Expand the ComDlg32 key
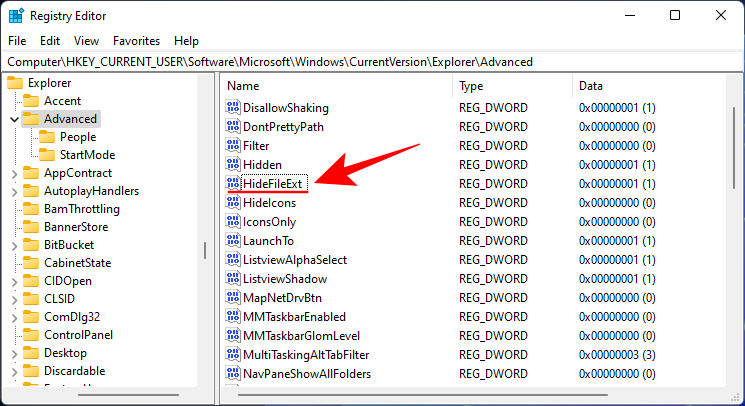The width and height of the screenshot is (745, 406). coord(14,318)
